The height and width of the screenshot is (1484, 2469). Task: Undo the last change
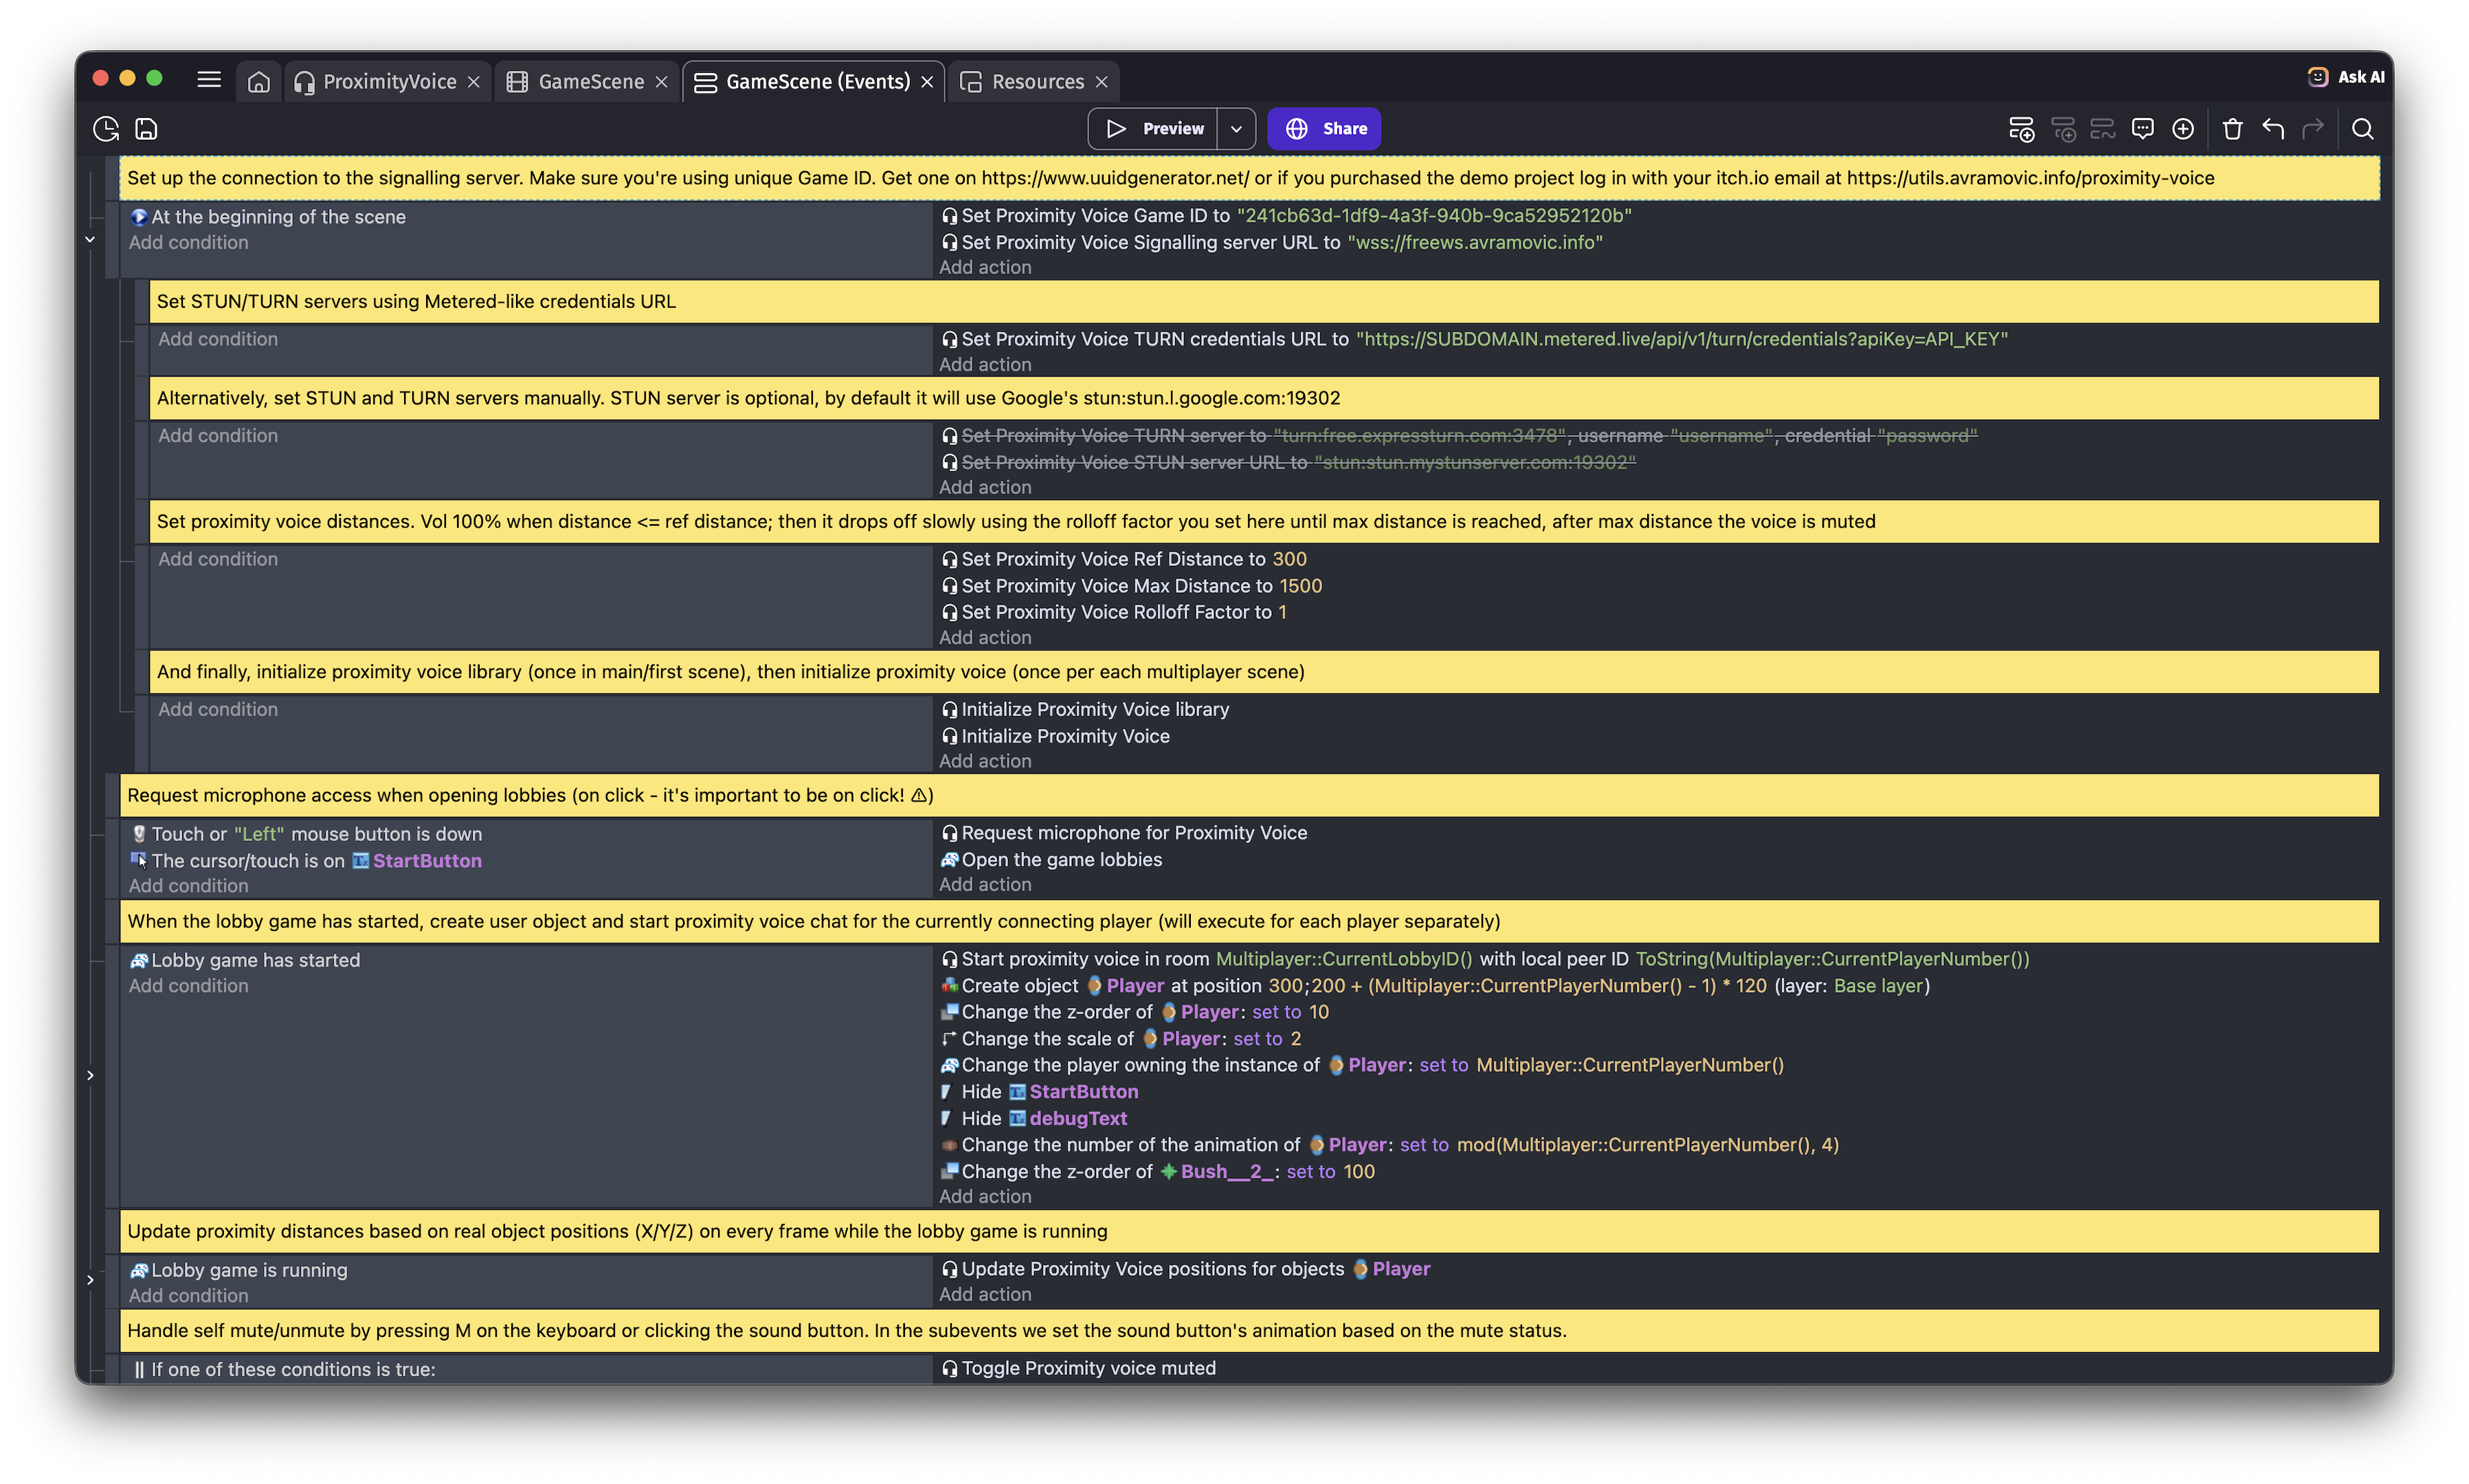pyautogui.click(x=2273, y=129)
